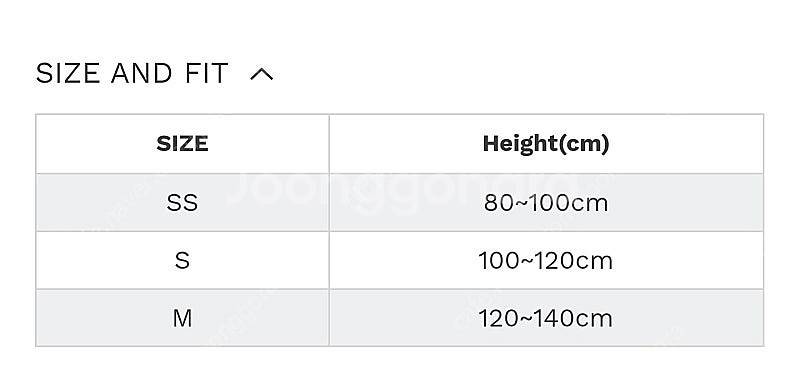Select the Height(cm) column header
800x376 pixels.
point(546,144)
